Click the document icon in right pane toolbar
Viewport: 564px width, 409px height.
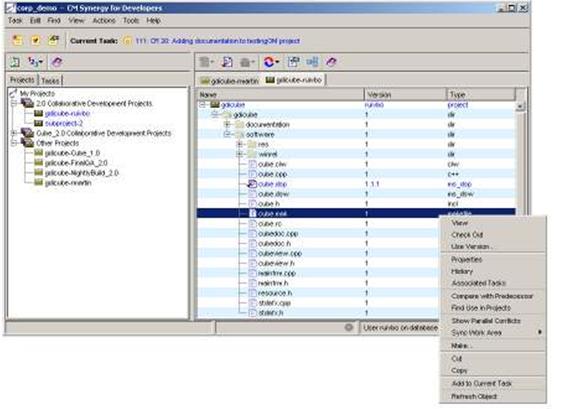(x=227, y=62)
